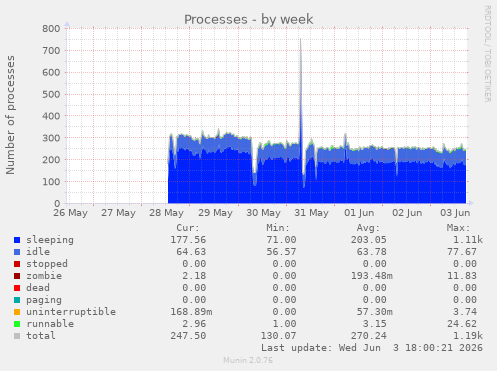The image size is (497, 371).
Task: Click runnable current value 2.96
Action: coord(194,324)
